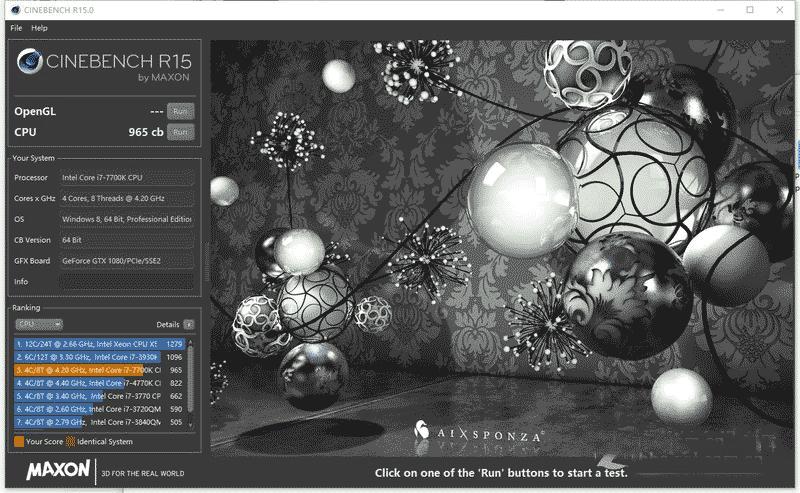The height and width of the screenshot is (493, 800).
Task: Open the CPU ranking type dropdown
Action: [x=39, y=324]
